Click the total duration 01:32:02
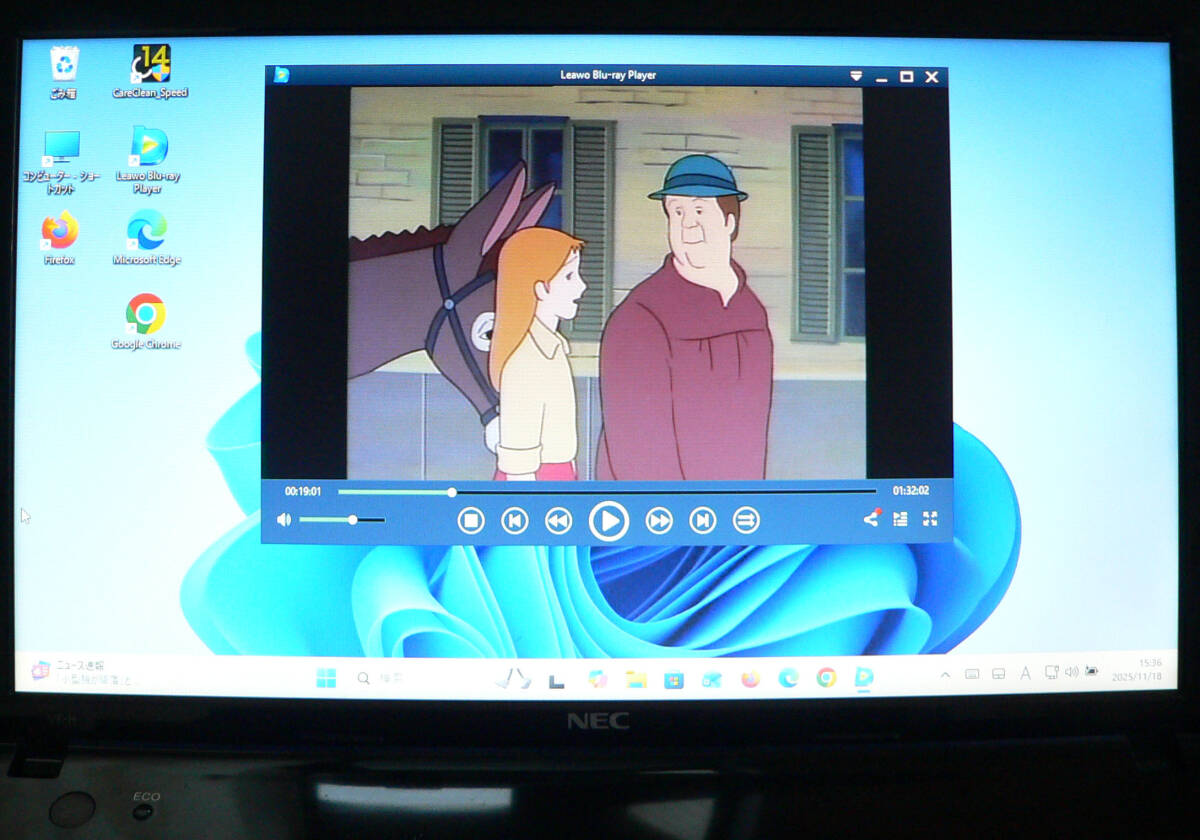The width and height of the screenshot is (1200, 840). point(911,491)
